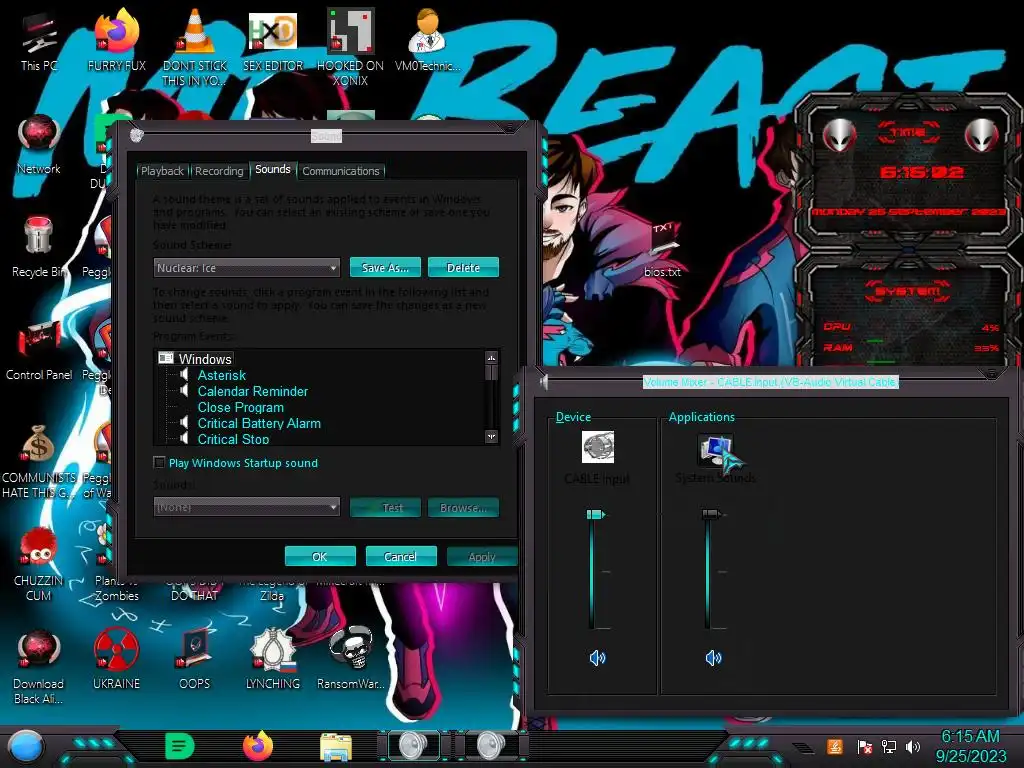The image size is (1024, 768).
Task: Open the RansomWar skull shortcut
Action: [350, 658]
